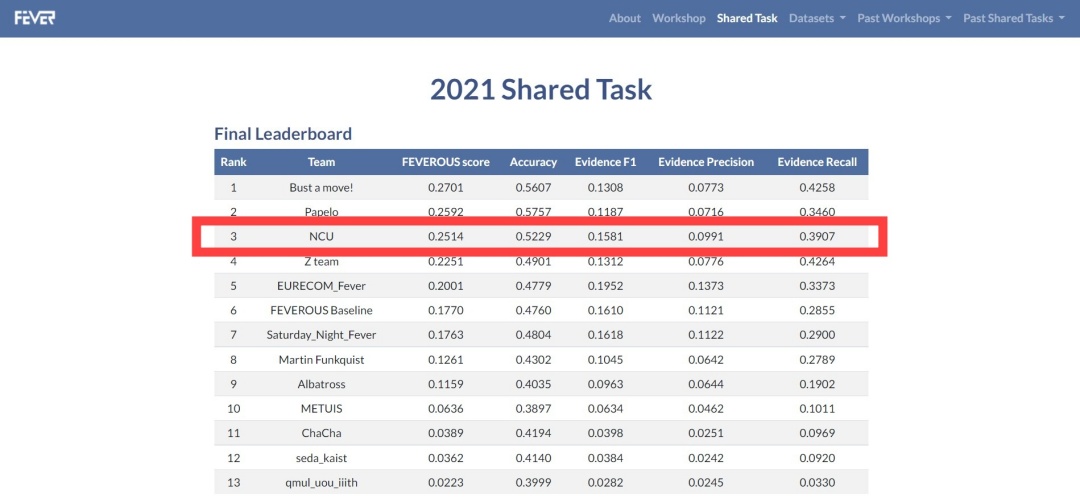Expand the Datasets dropdown menu

816,18
